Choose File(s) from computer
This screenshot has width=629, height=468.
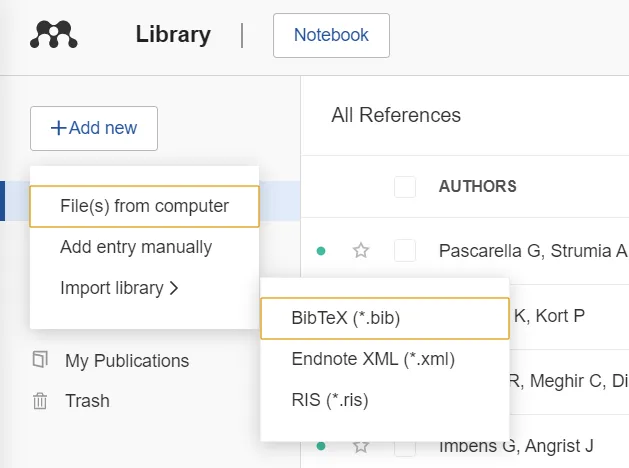pos(144,206)
